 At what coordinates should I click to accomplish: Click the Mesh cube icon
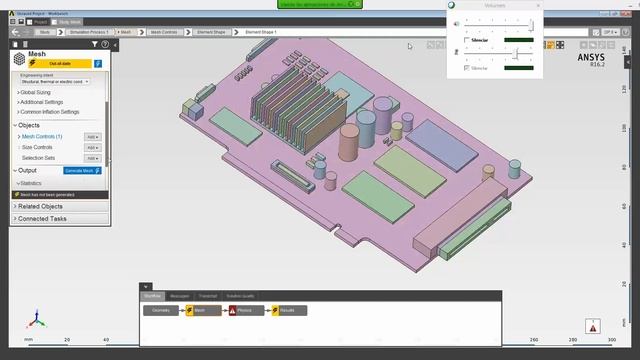coord(19,59)
